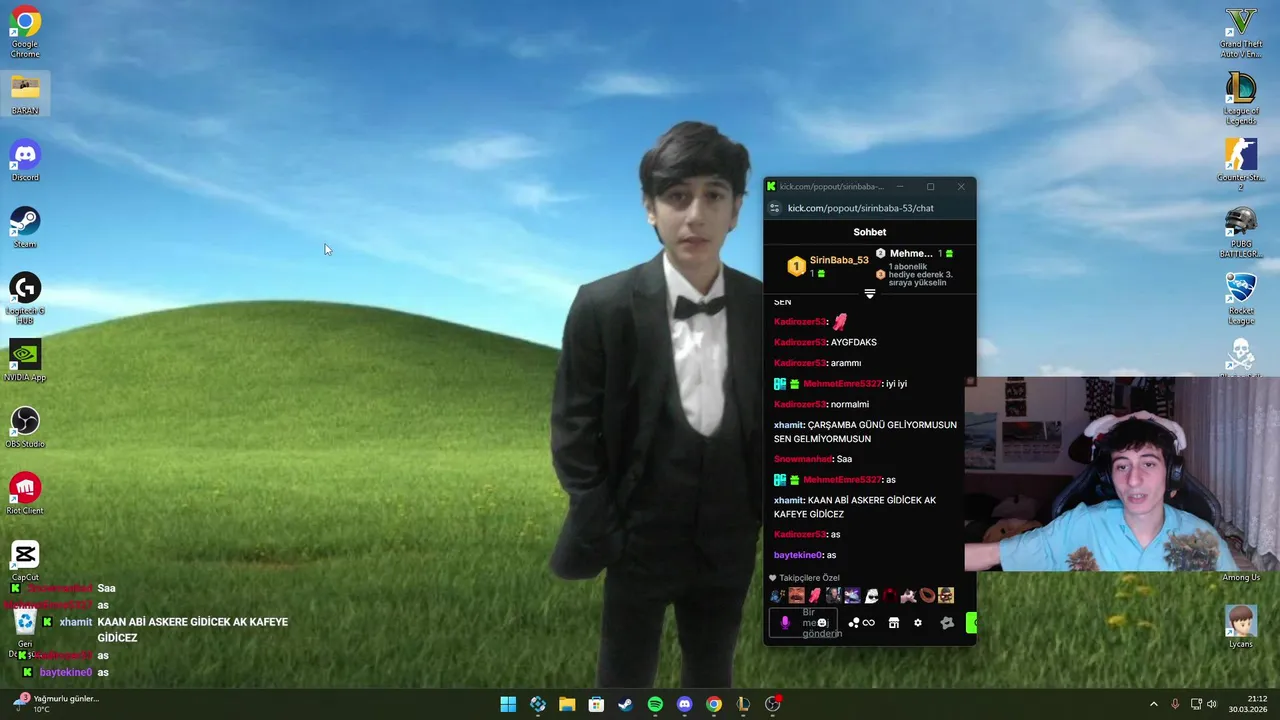Screen dimensions: 1280x720
Task: Open the Rocket League desktop shortcut
Action: (x=1241, y=298)
